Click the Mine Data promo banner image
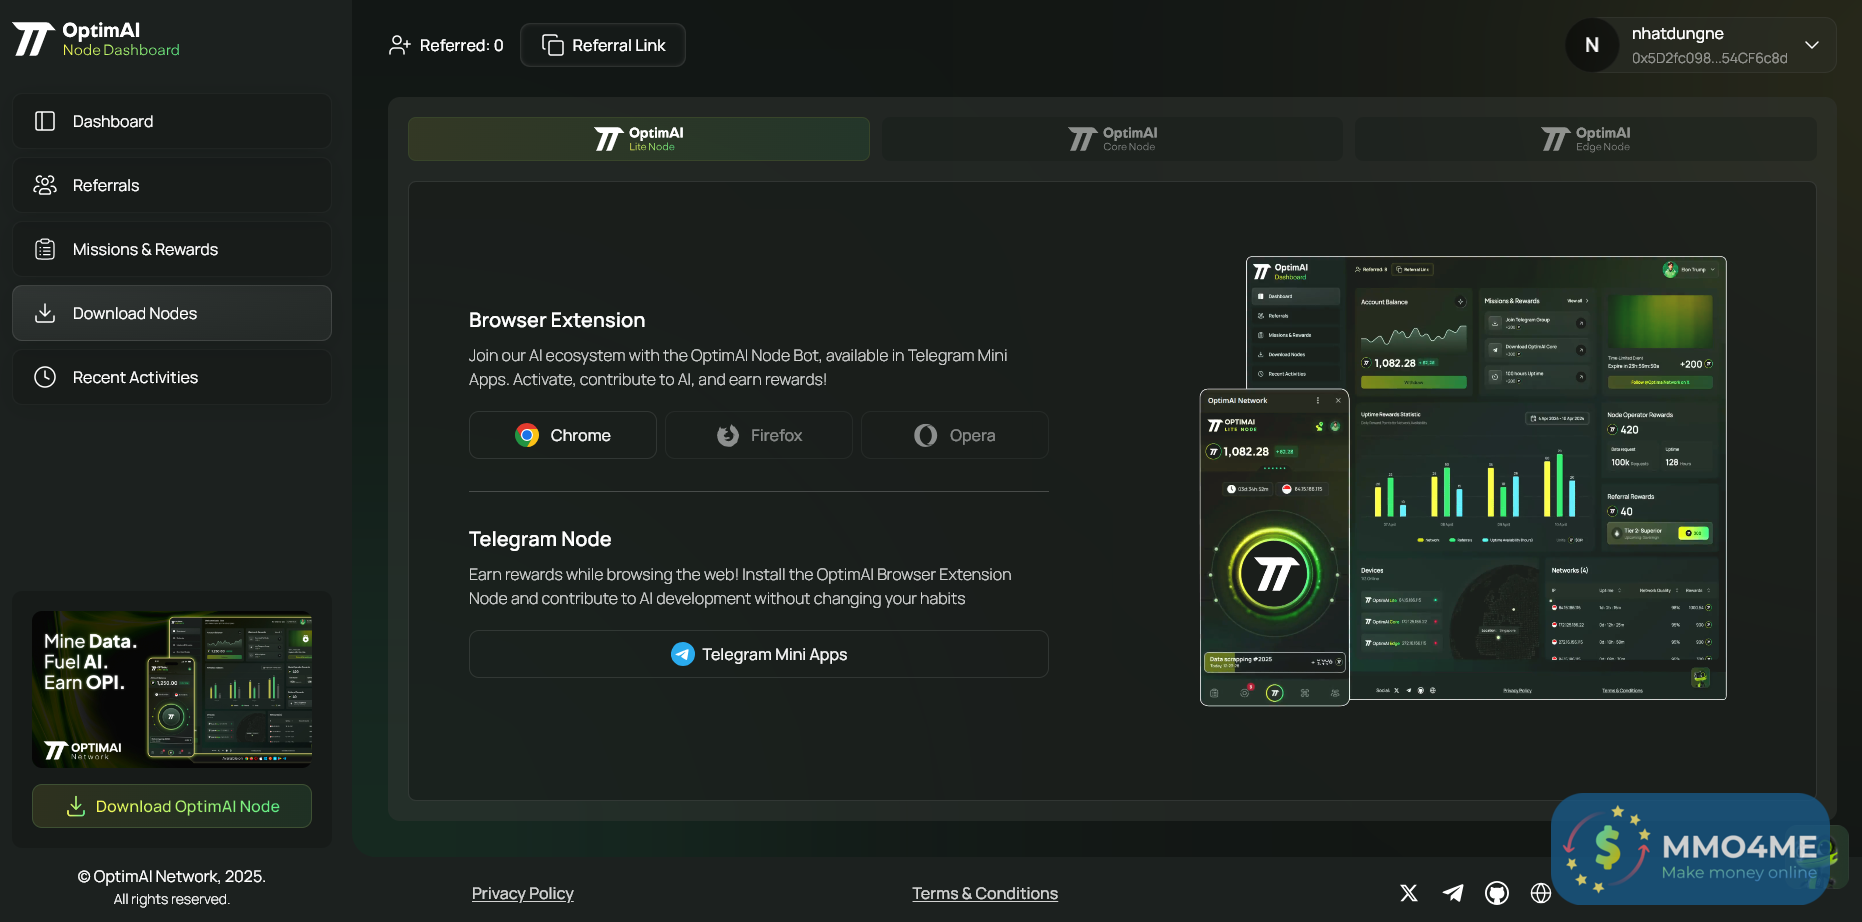 [x=172, y=689]
